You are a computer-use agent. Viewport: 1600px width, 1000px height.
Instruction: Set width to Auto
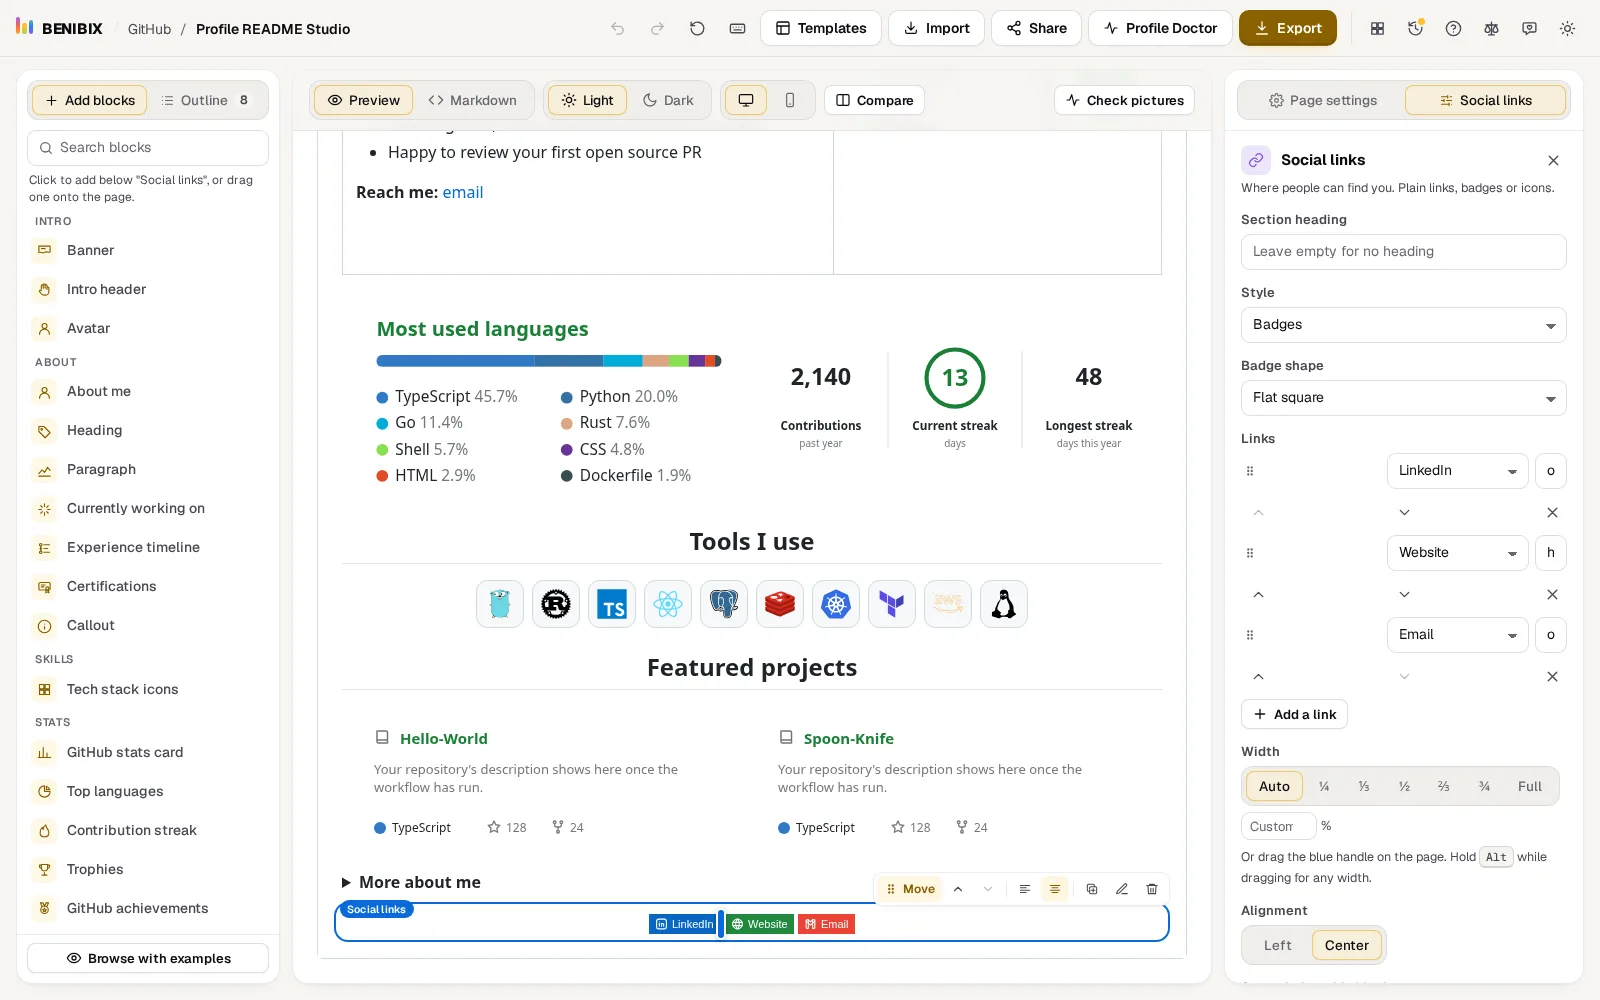pos(1274,786)
